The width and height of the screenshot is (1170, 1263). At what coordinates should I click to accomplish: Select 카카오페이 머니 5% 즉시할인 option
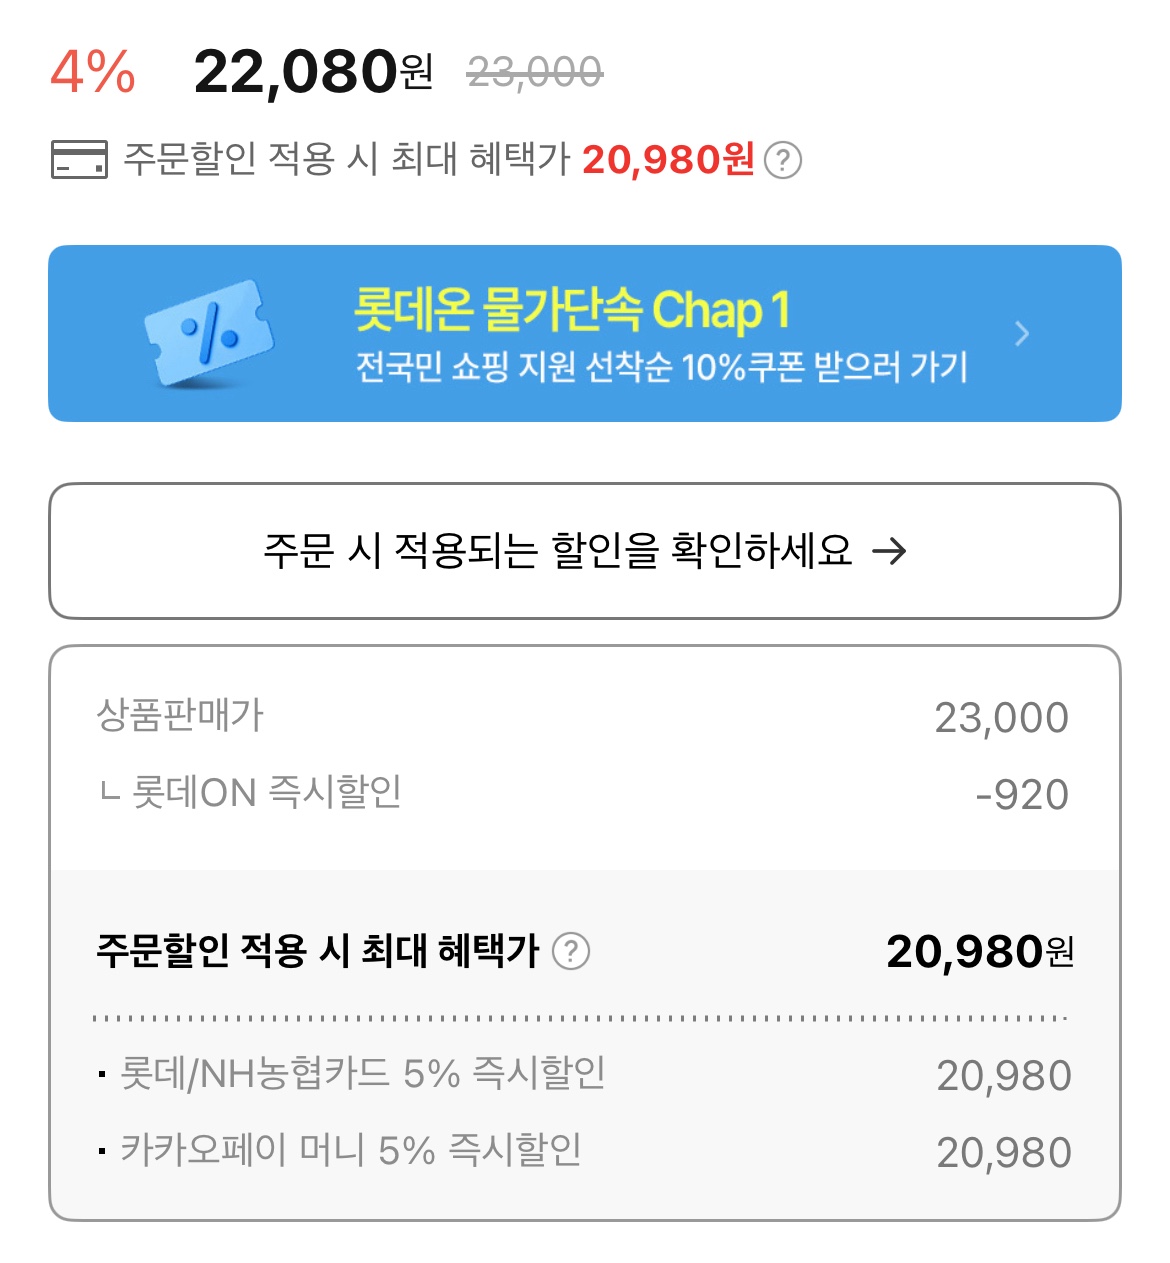(585, 1150)
